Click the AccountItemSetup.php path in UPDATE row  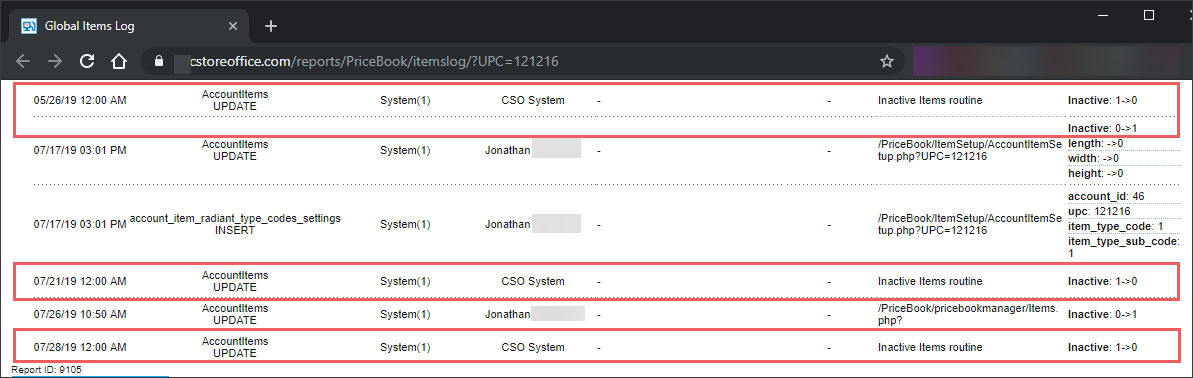(x=969, y=150)
